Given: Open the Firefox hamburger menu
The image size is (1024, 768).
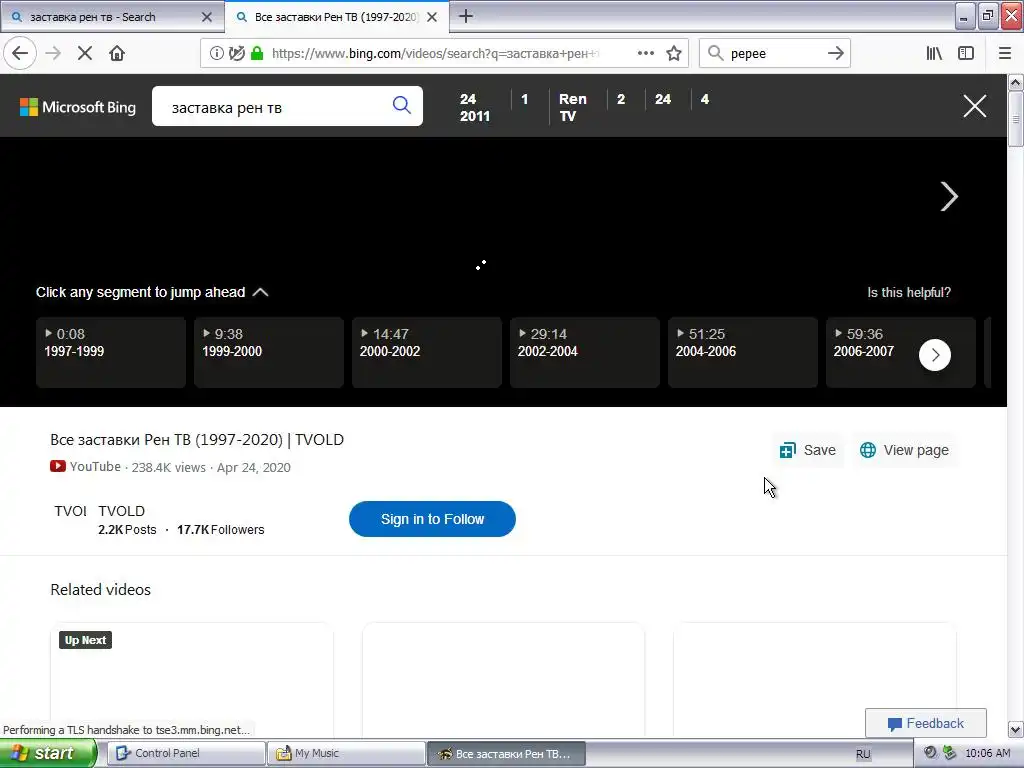Looking at the screenshot, I should pos(1004,53).
